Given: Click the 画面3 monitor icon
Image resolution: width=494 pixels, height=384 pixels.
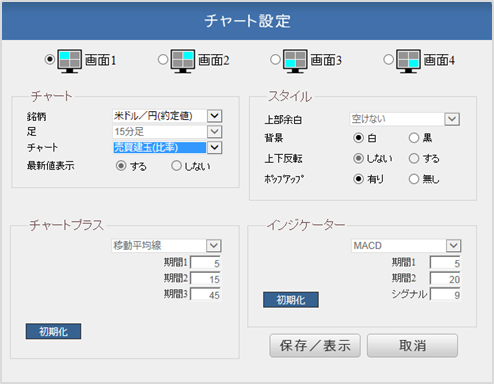Looking at the screenshot, I should (295, 61).
